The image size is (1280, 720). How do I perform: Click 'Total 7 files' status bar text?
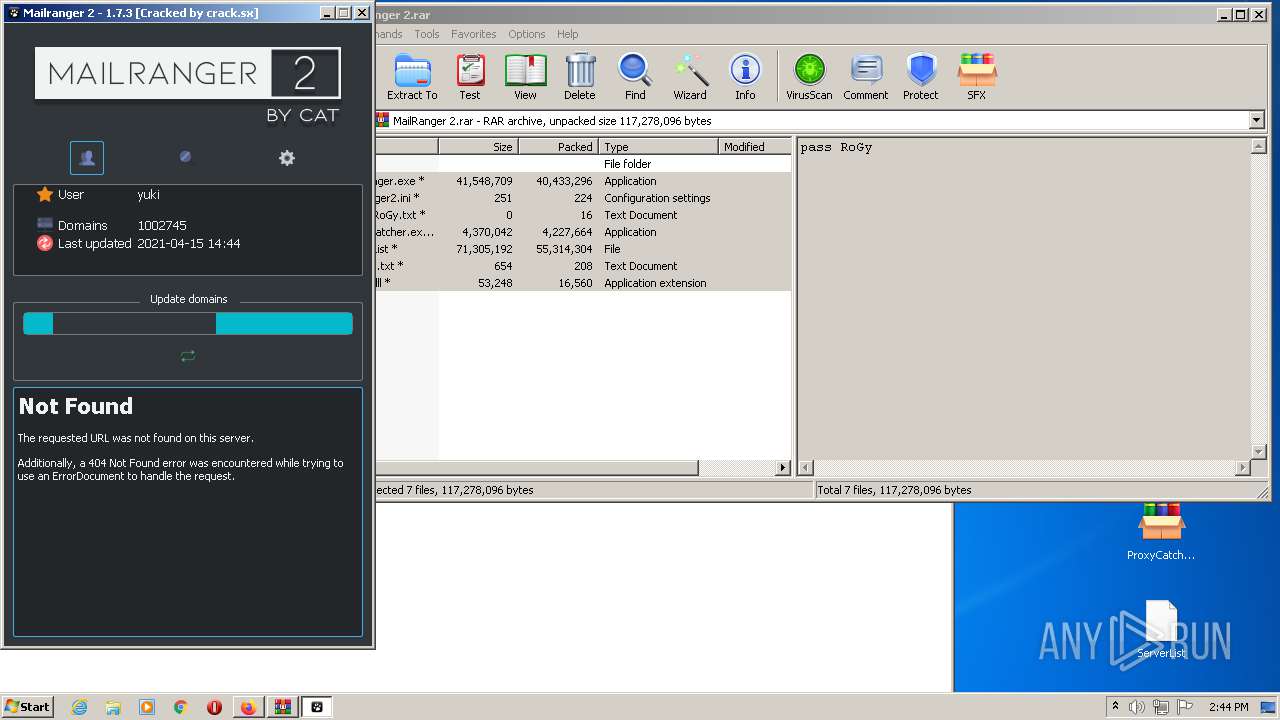pos(894,490)
